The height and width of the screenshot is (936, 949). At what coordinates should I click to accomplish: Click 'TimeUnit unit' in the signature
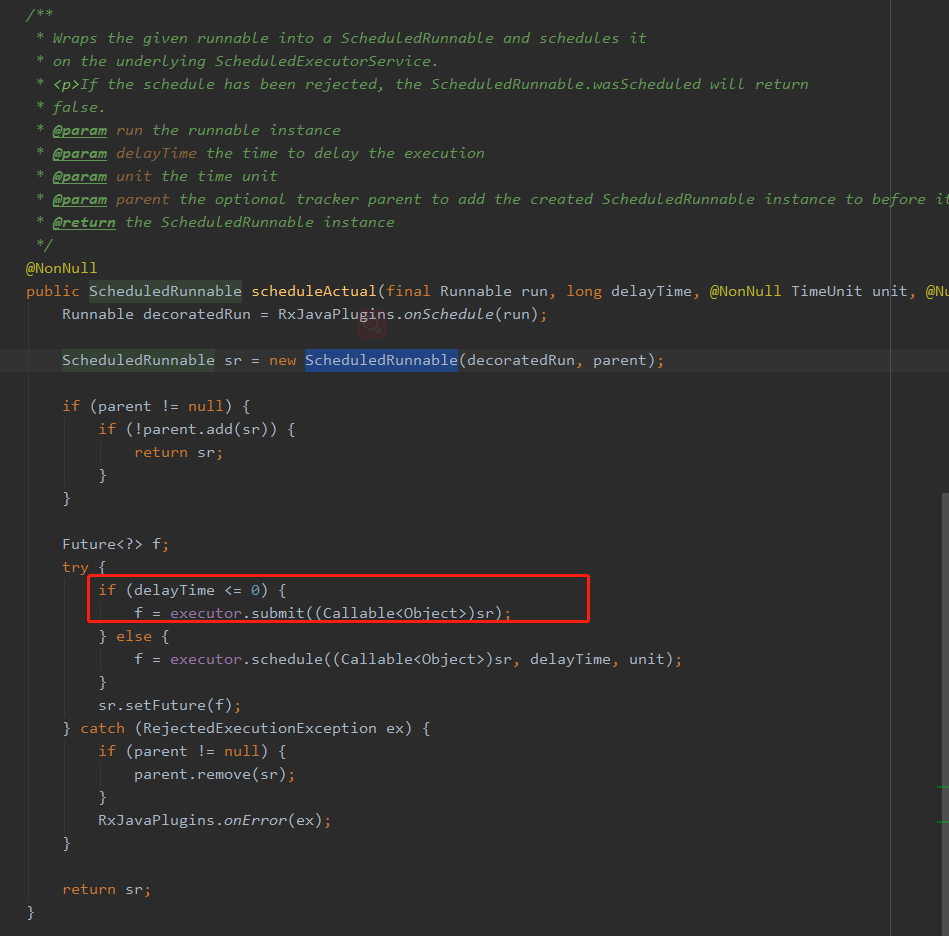(849, 291)
